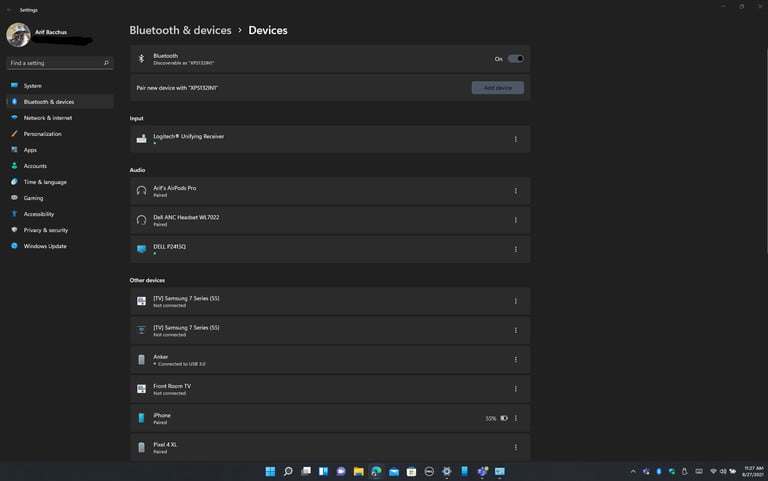
Task: Open the Windows Start button on taskbar
Action: [270, 471]
